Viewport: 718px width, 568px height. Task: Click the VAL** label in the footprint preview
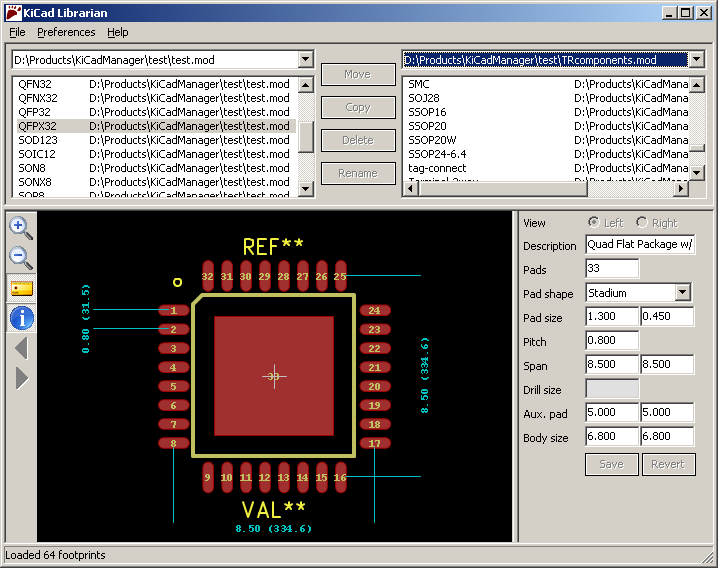(273, 510)
